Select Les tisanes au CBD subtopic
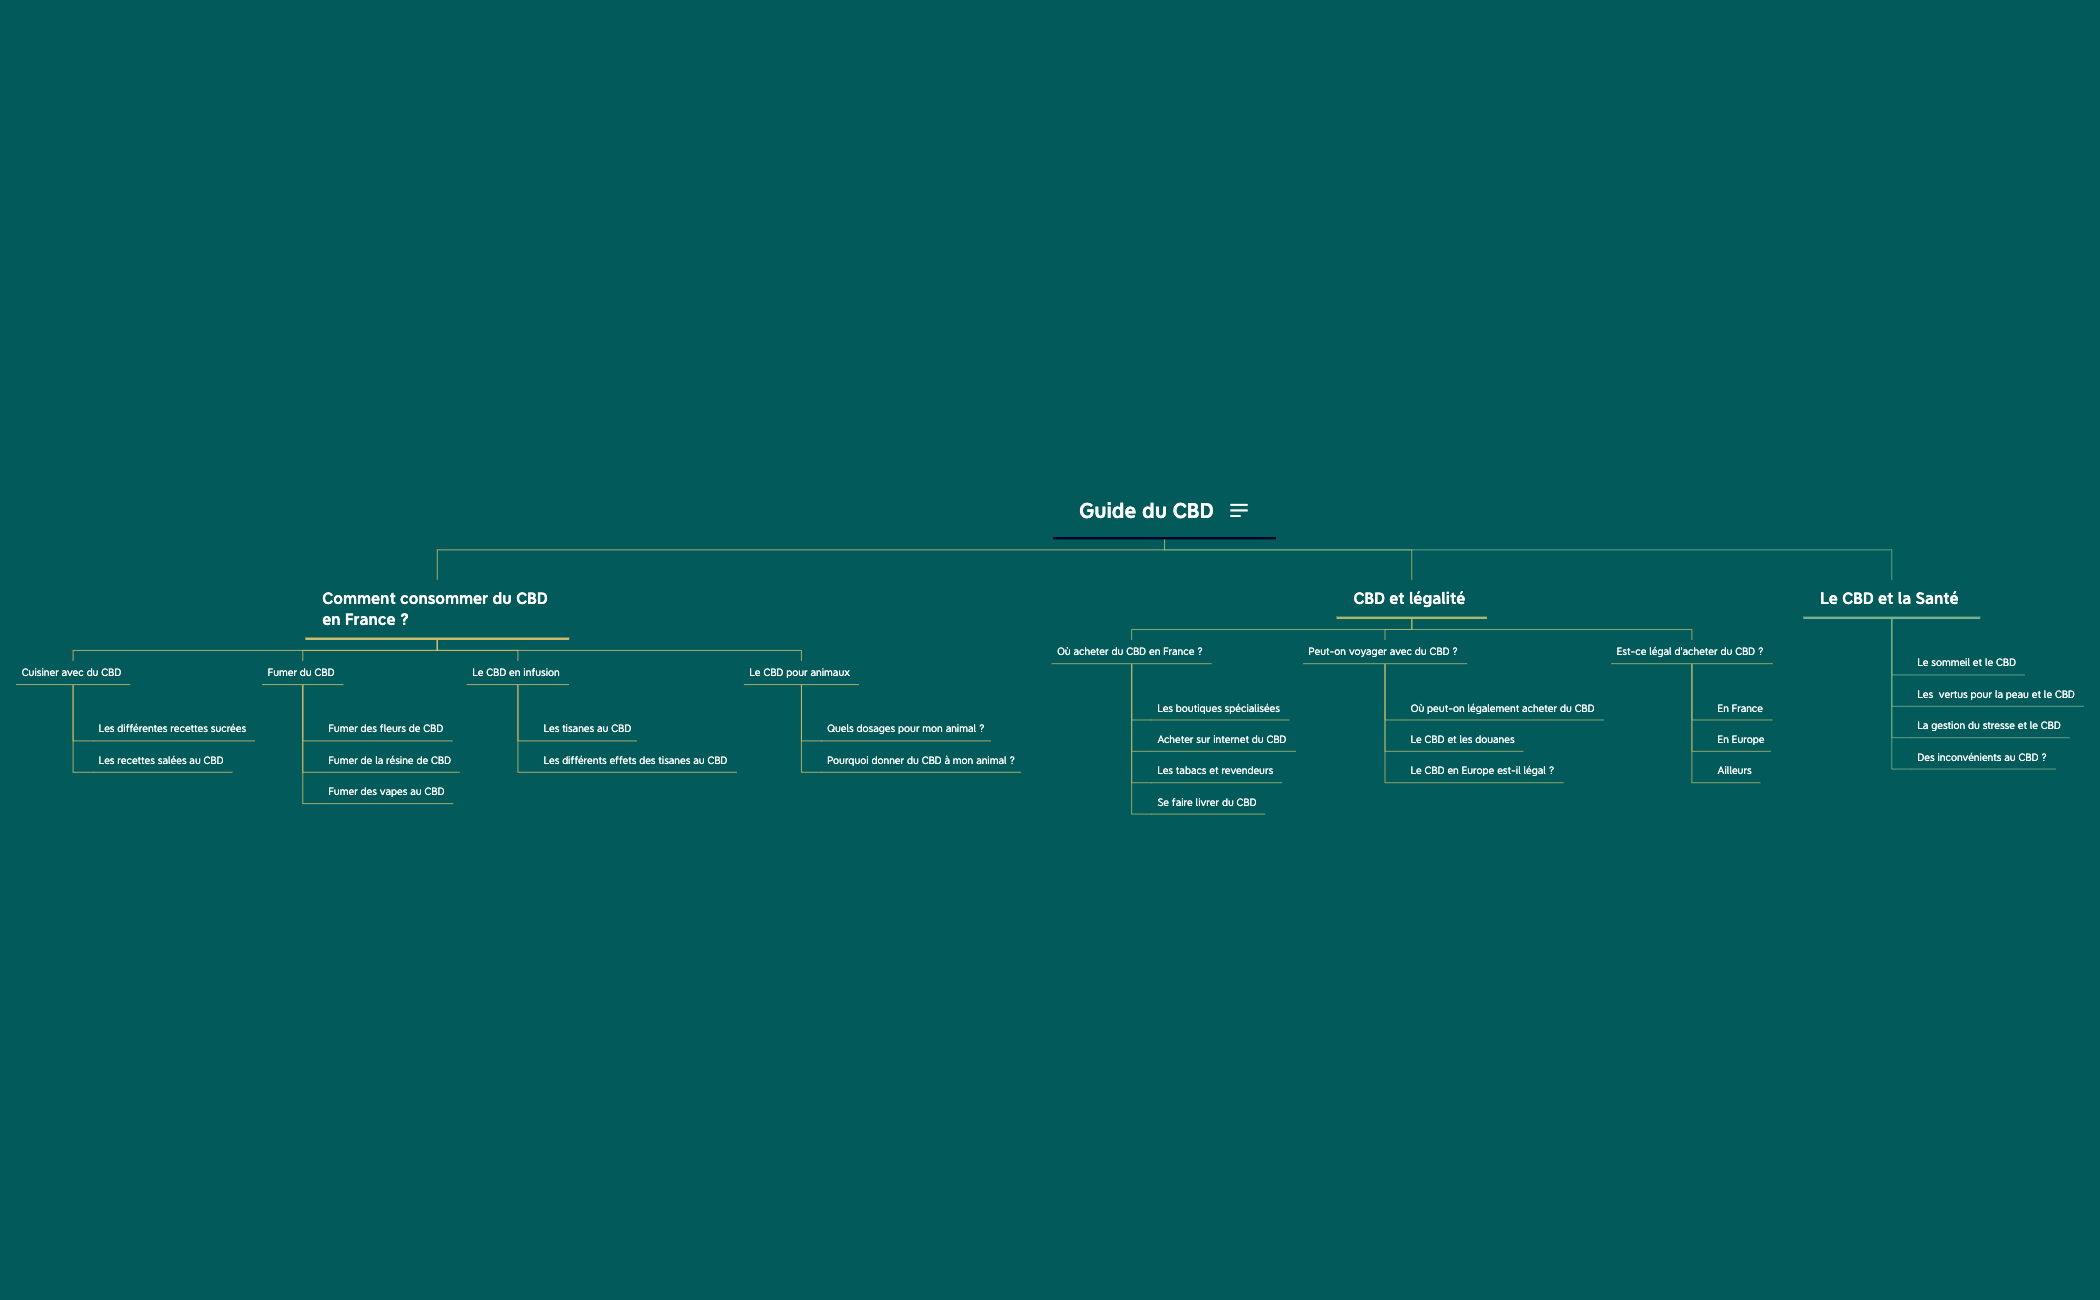This screenshot has width=2100, height=1300. point(587,728)
